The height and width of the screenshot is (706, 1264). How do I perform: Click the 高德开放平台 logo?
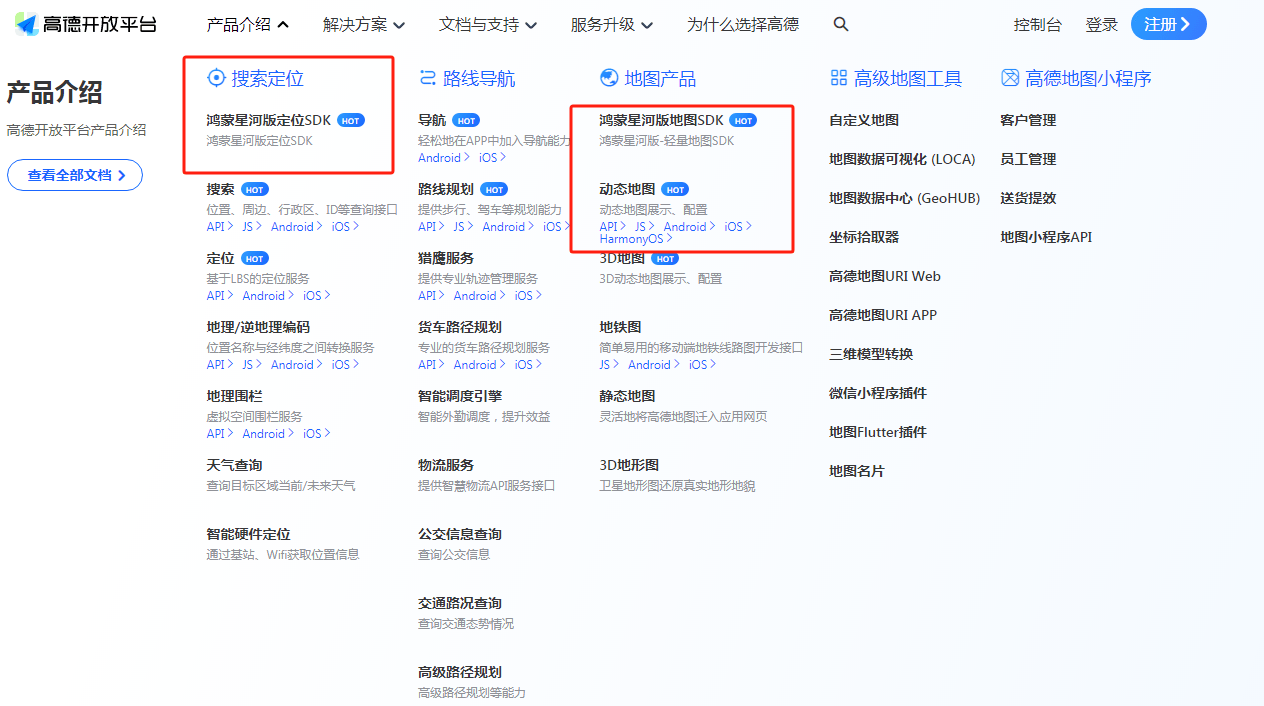coord(86,25)
